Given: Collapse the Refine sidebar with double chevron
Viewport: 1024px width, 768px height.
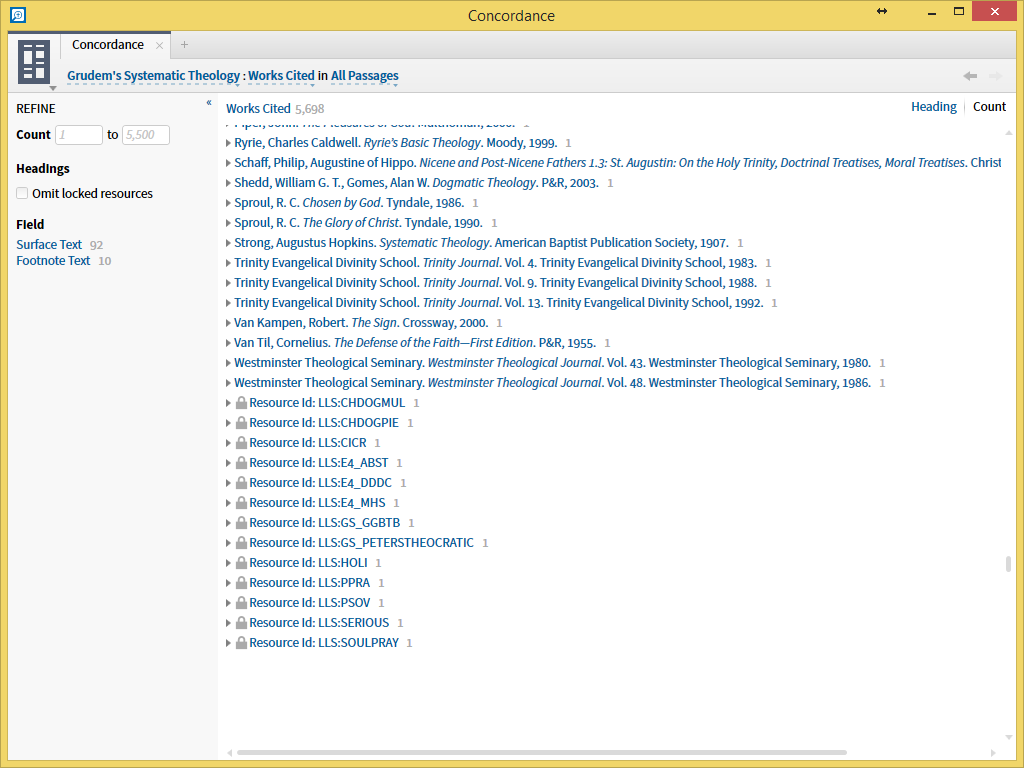Looking at the screenshot, I should pos(209,103).
